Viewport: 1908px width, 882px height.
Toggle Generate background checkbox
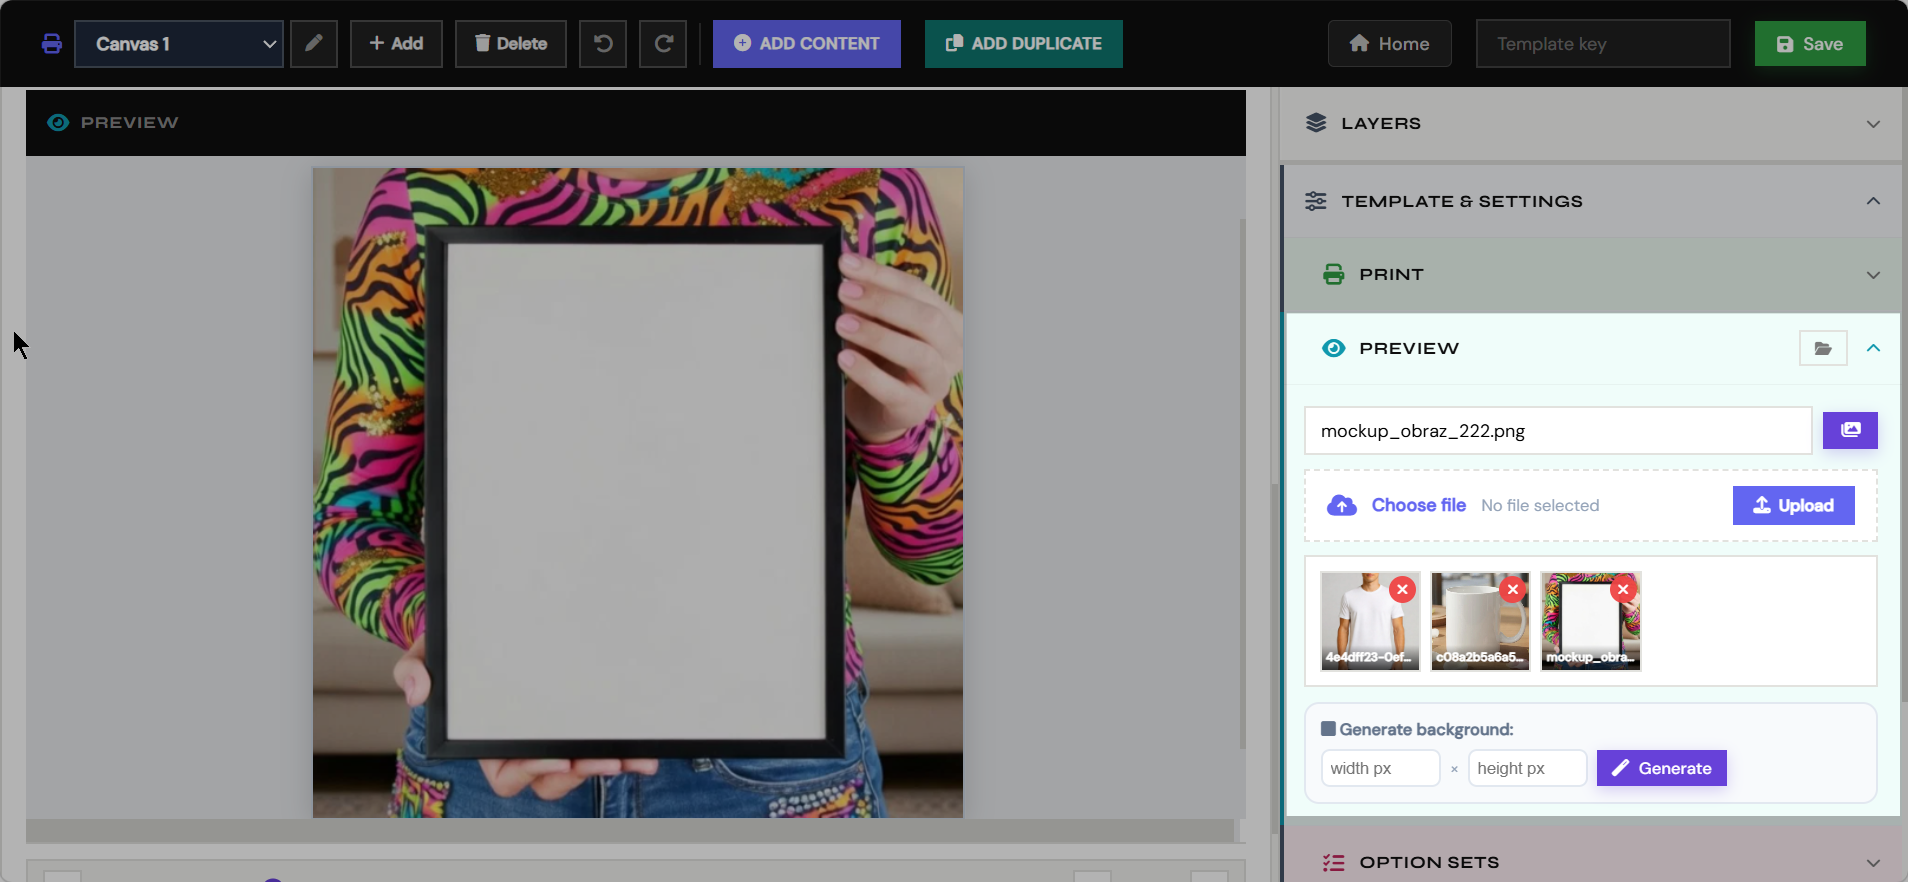(x=1328, y=729)
